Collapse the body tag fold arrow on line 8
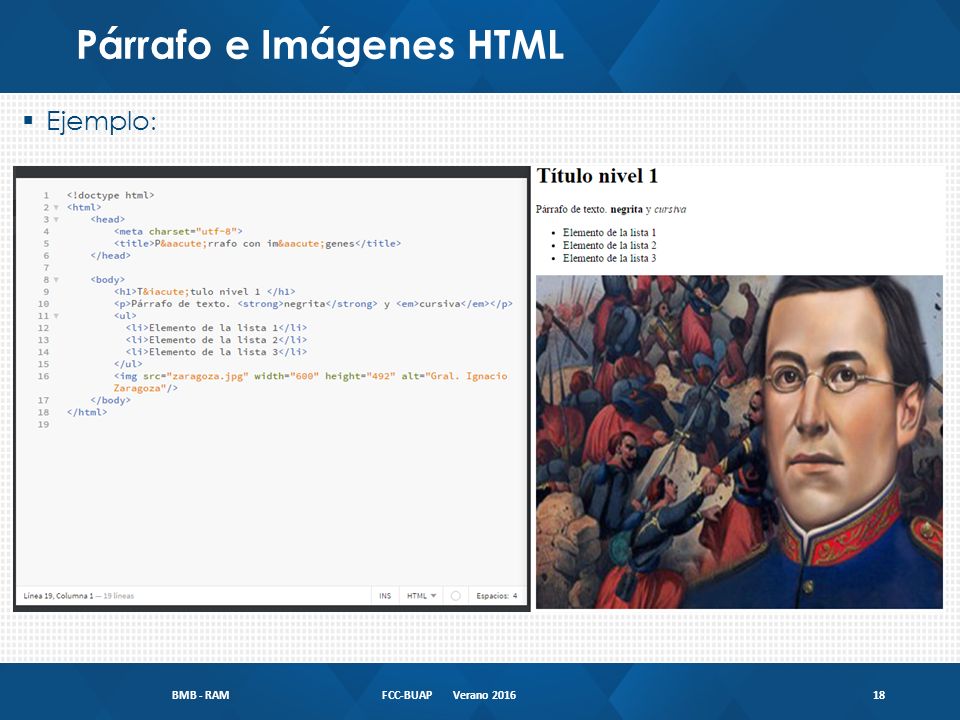This screenshot has height=720, width=960. click(56, 280)
